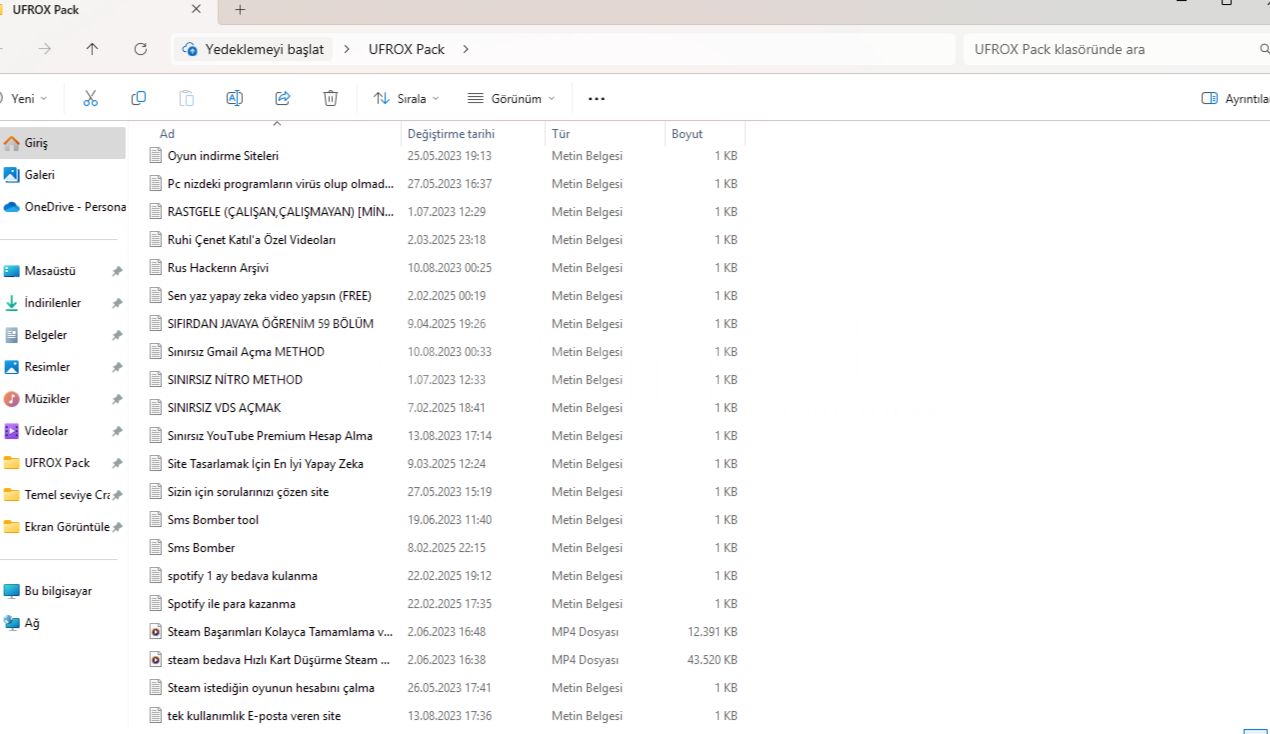Click the Rename icon in toolbar
This screenshot has width=1270, height=734.
pyautogui.click(x=234, y=98)
